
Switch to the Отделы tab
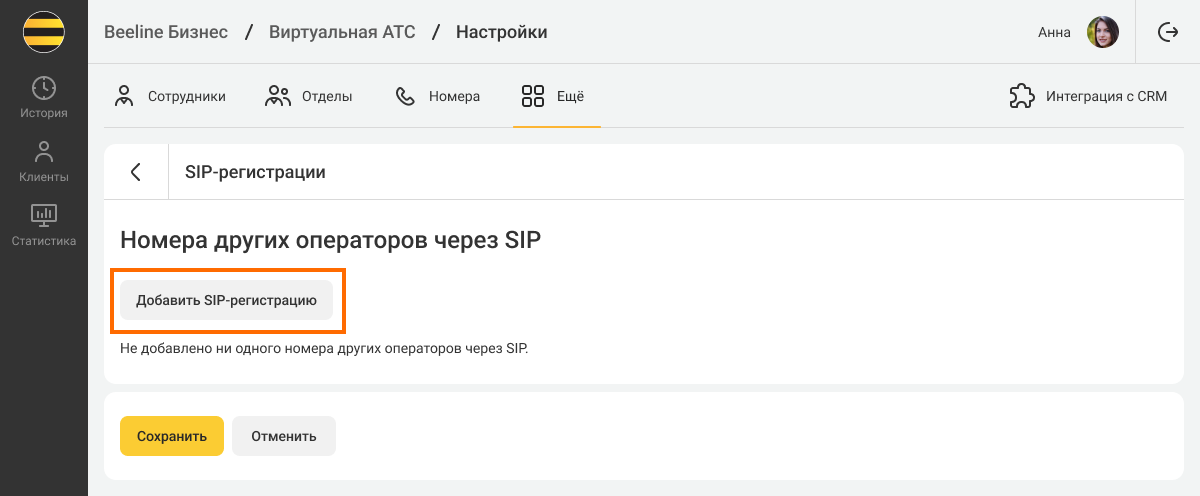tap(309, 96)
